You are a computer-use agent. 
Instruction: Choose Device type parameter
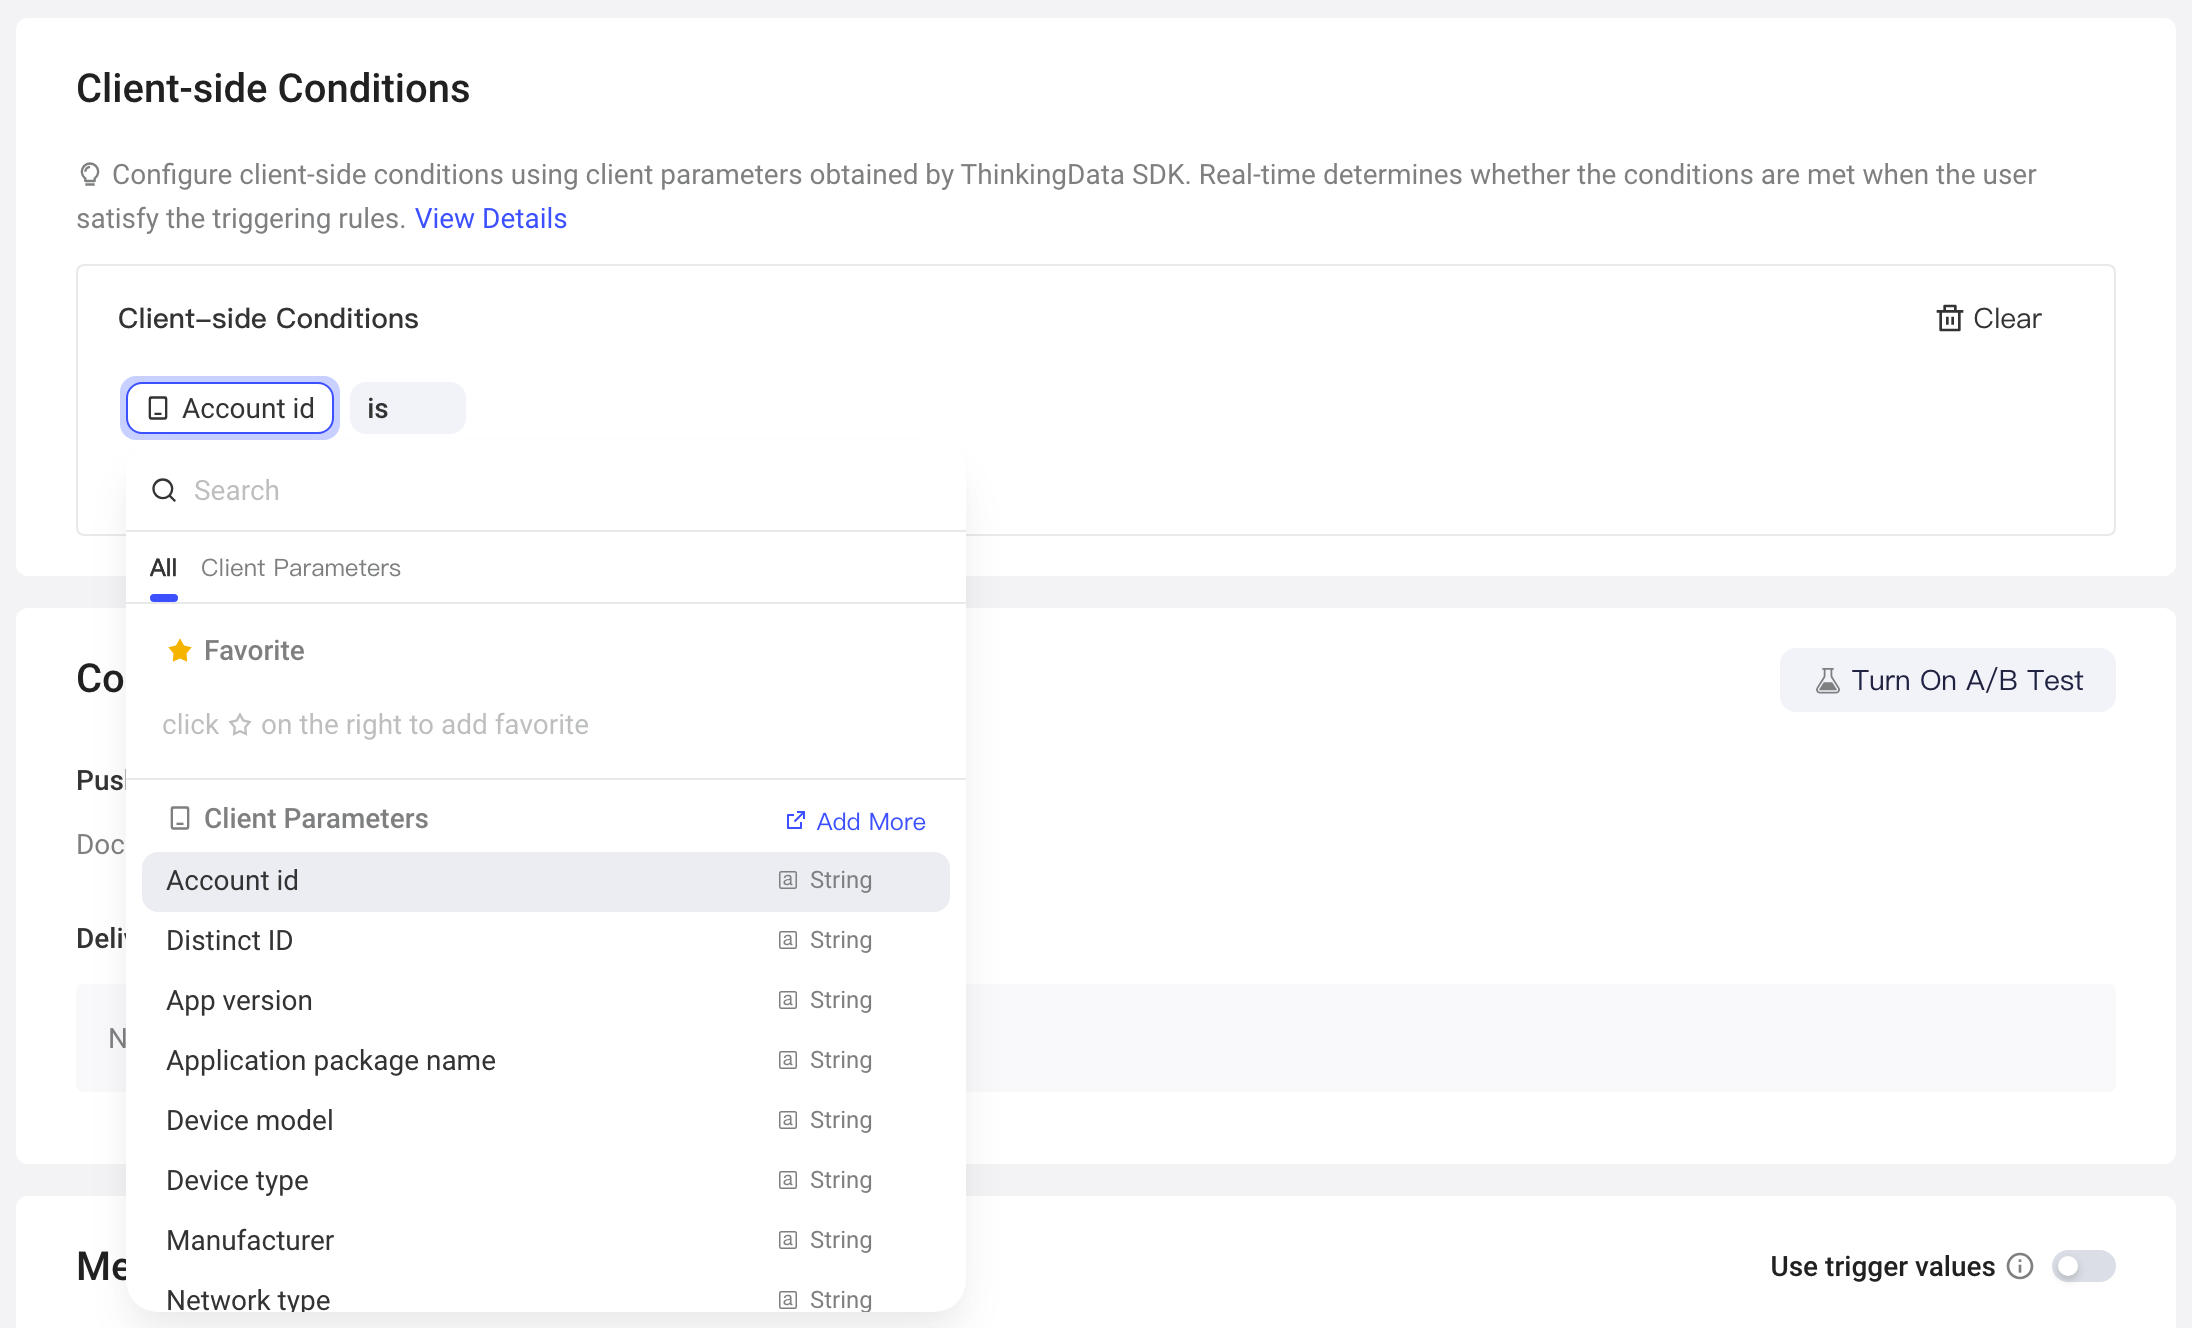tap(546, 1181)
